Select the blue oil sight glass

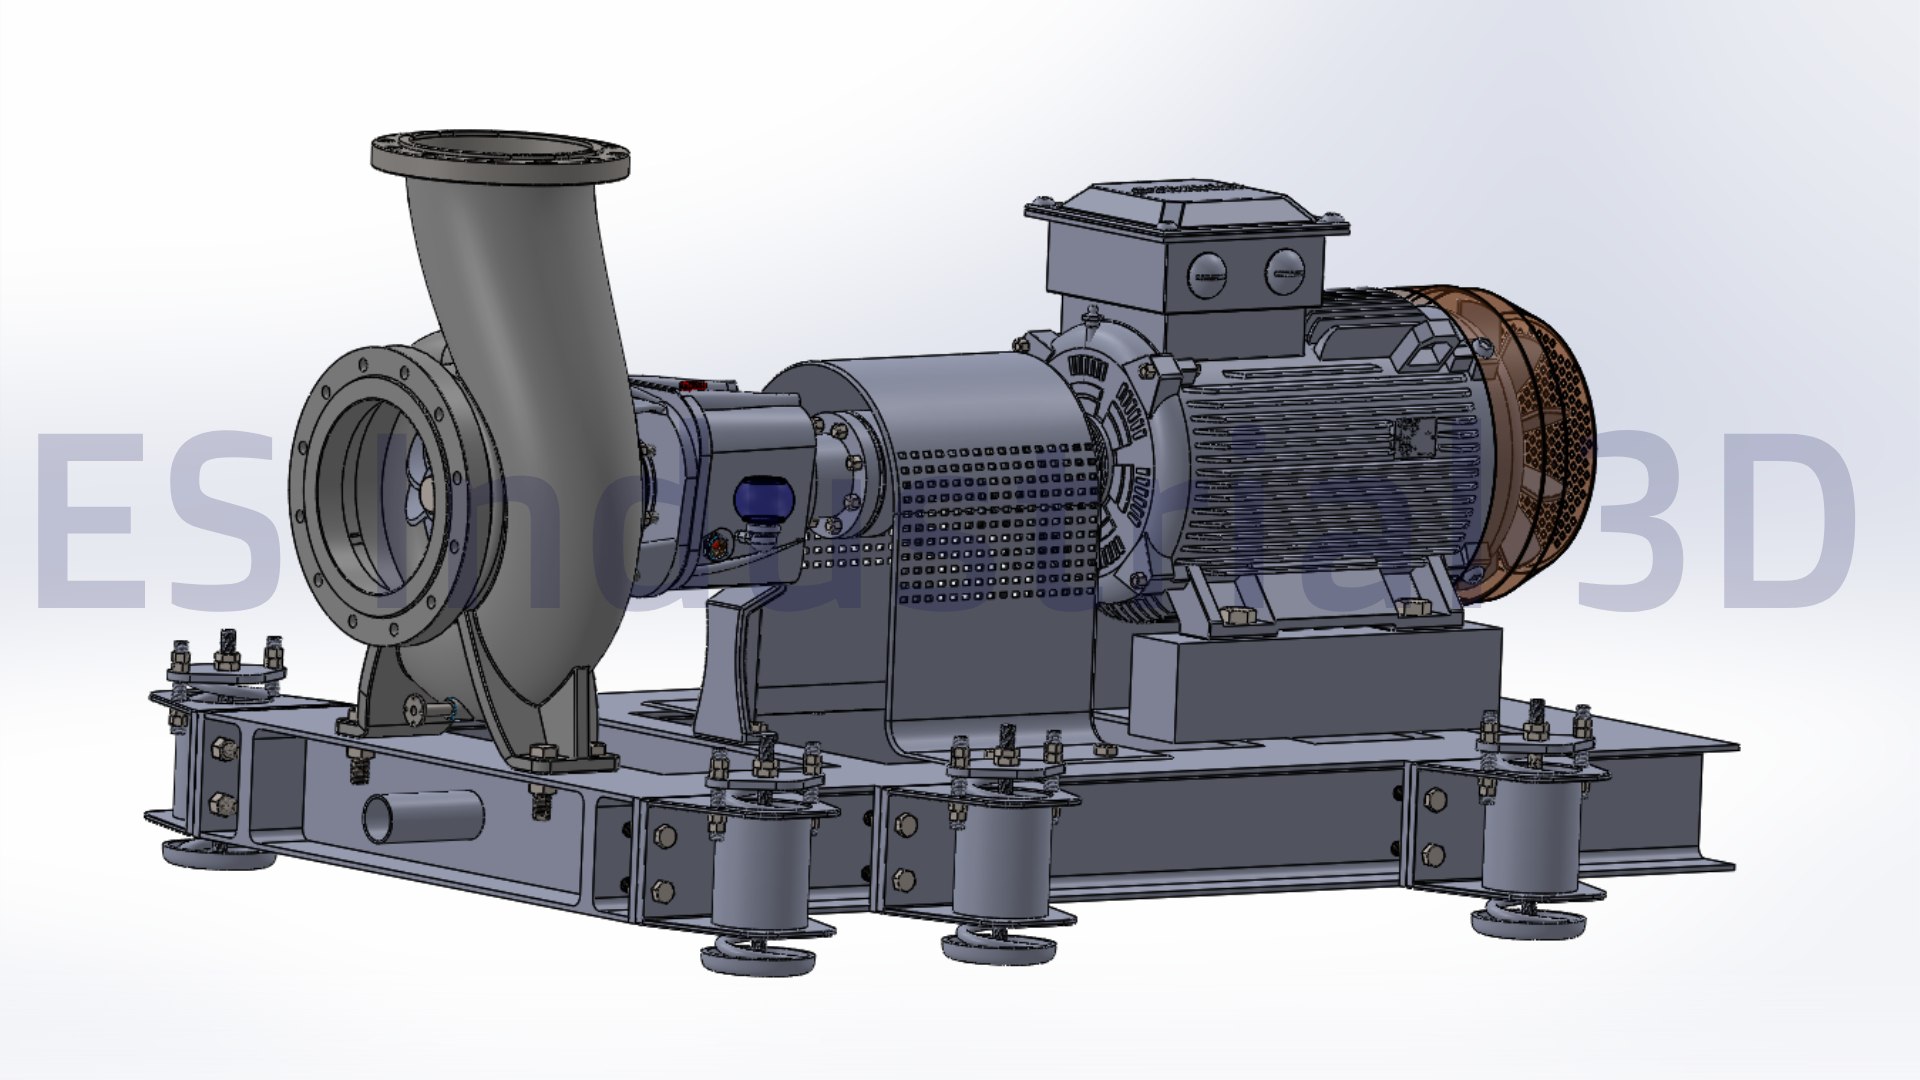tap(764, 500)
